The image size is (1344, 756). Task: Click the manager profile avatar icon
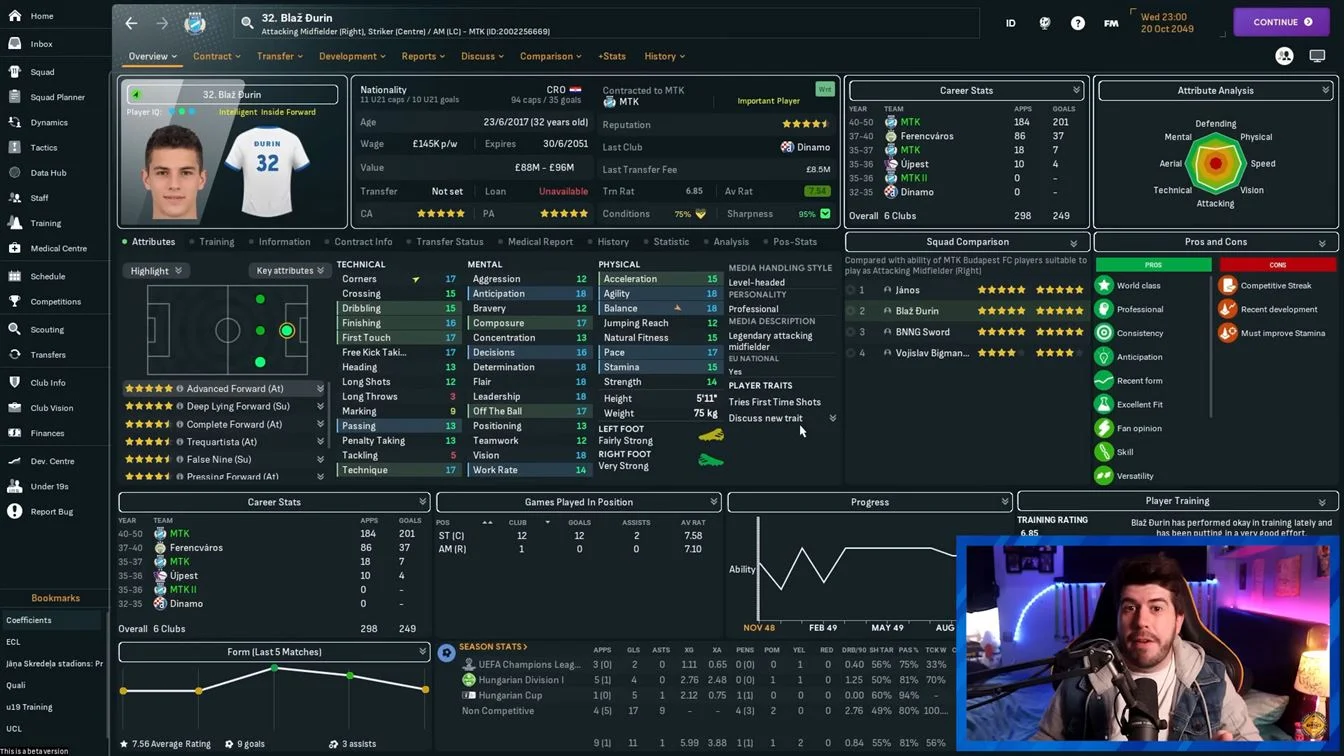1284,56
